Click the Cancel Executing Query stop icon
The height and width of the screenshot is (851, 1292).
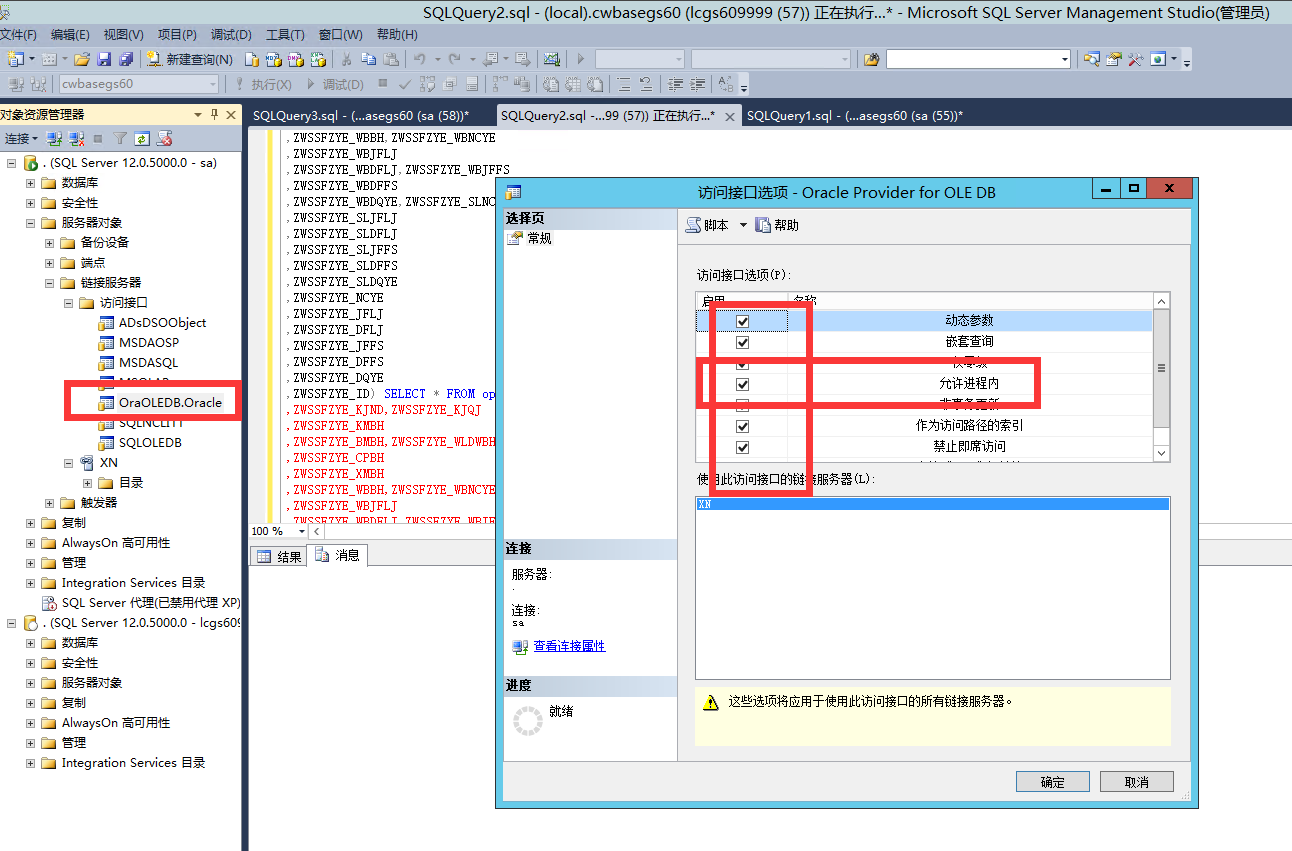tap(384, 85)
